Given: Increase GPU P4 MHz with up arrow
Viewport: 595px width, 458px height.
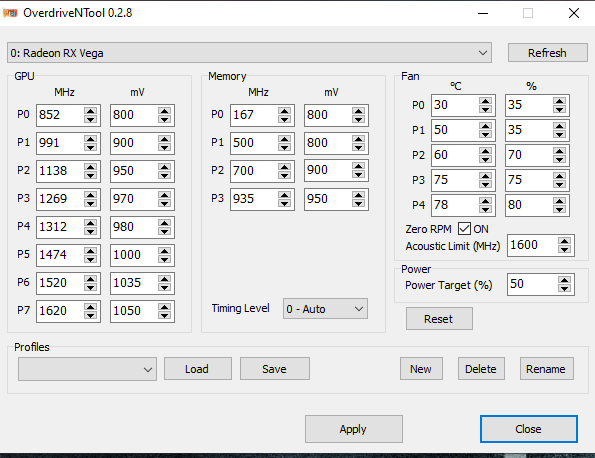Looking at the screenshot, I should pyautogui.click(x=90, y=223).
